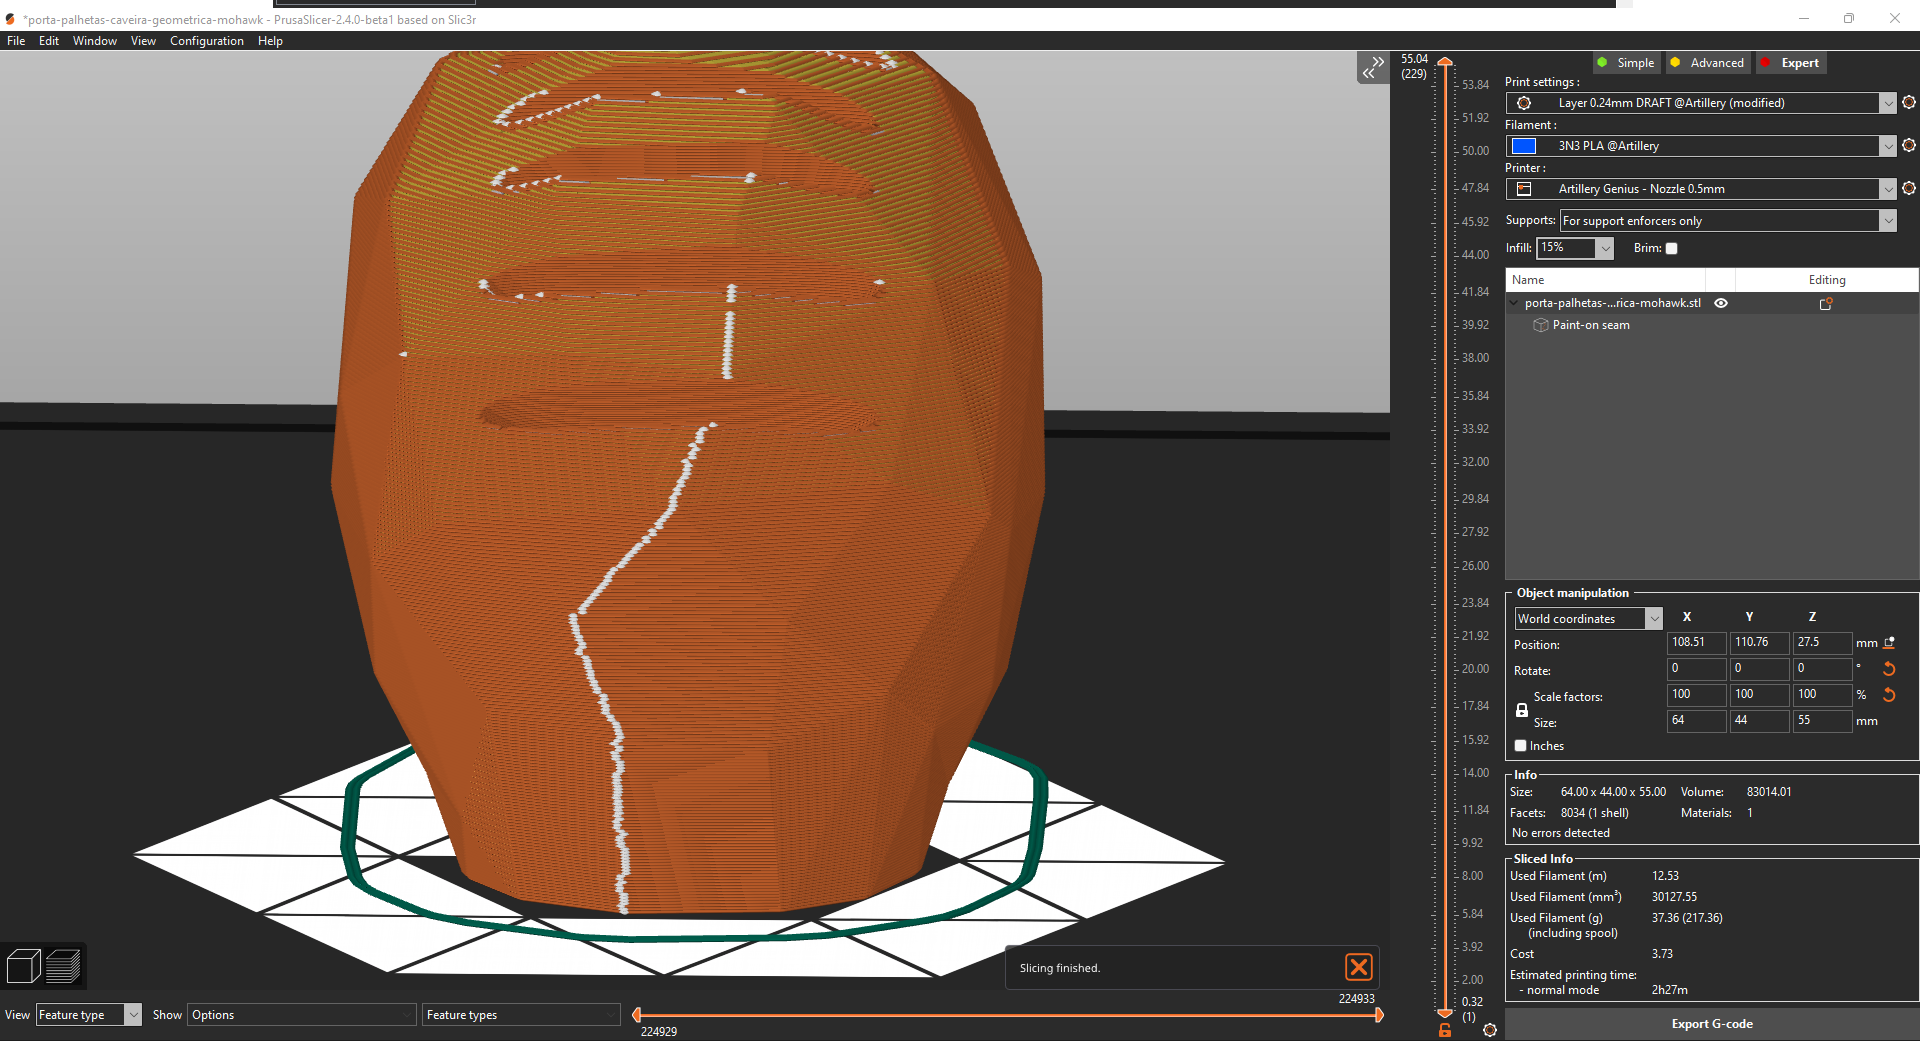
Task: Click the '2h27m' estimated time value
Action: [1670, 990]
